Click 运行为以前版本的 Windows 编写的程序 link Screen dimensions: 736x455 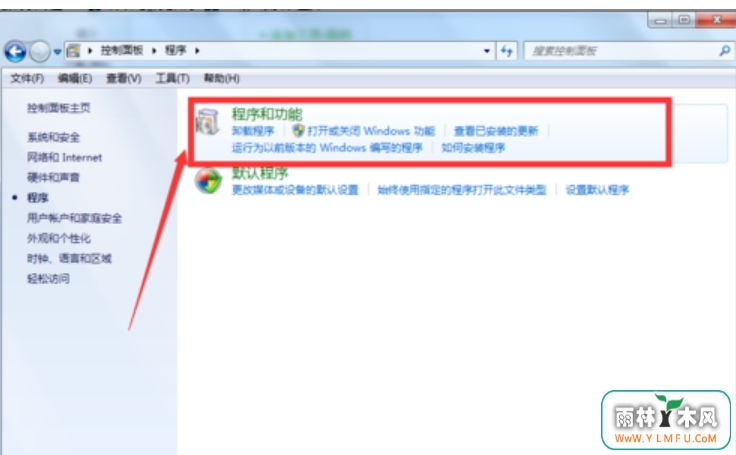[327, 148]
